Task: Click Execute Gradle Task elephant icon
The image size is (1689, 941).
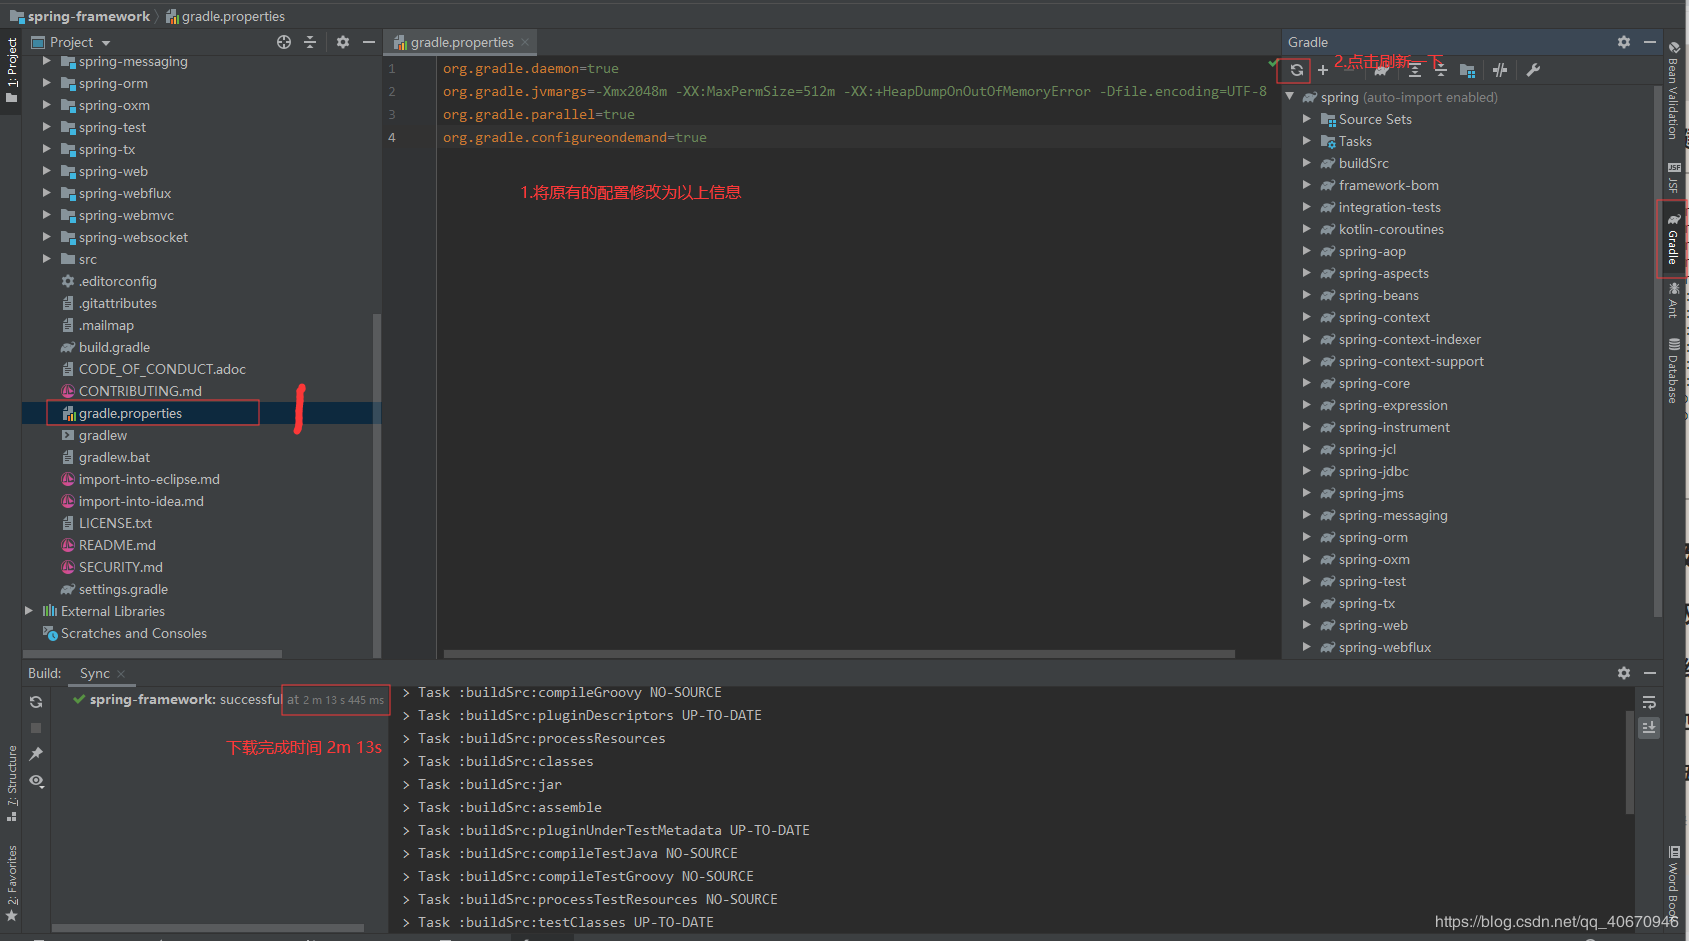Action: [x=1381, y=70]
